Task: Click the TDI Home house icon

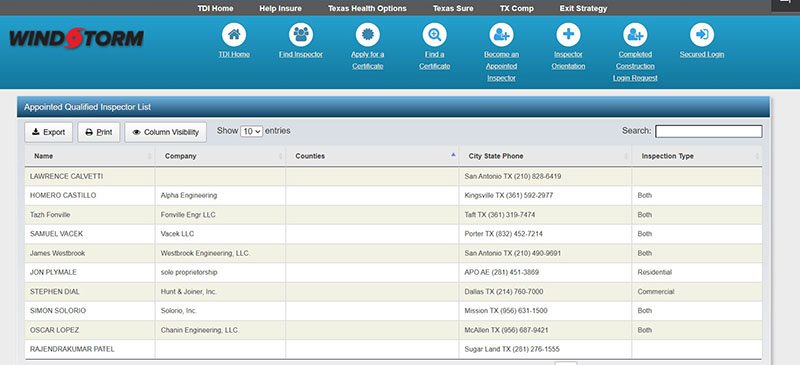Action: tap(234, 35)
